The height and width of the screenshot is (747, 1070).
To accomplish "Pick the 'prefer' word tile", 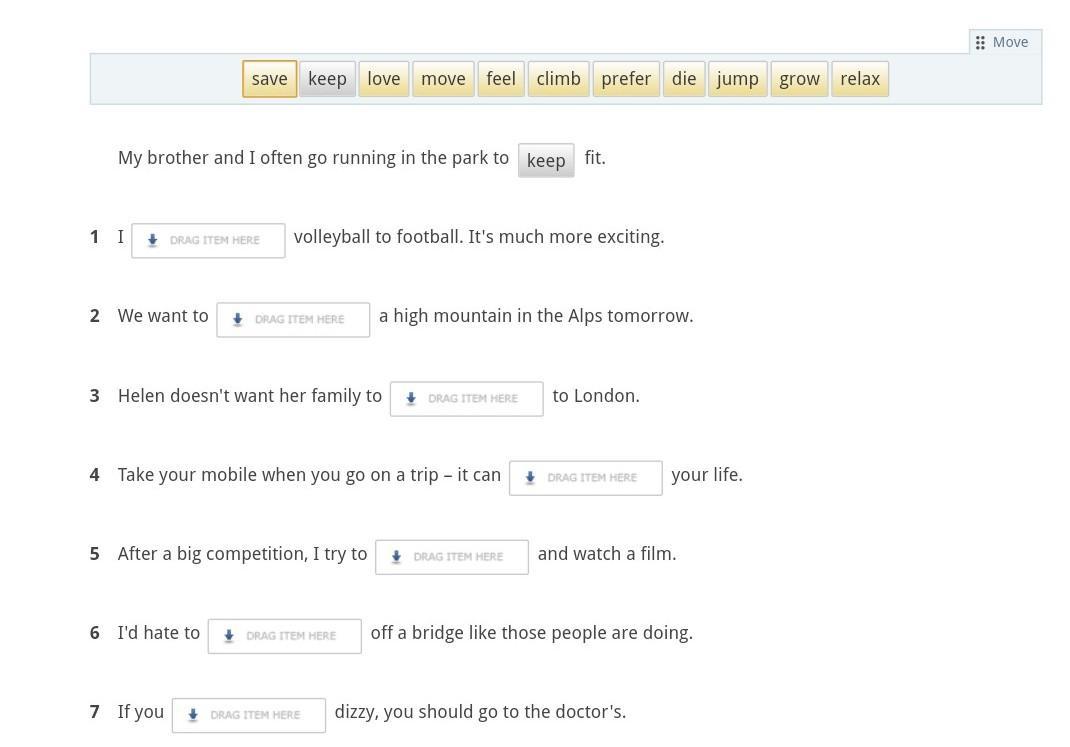I will [626, 79].
